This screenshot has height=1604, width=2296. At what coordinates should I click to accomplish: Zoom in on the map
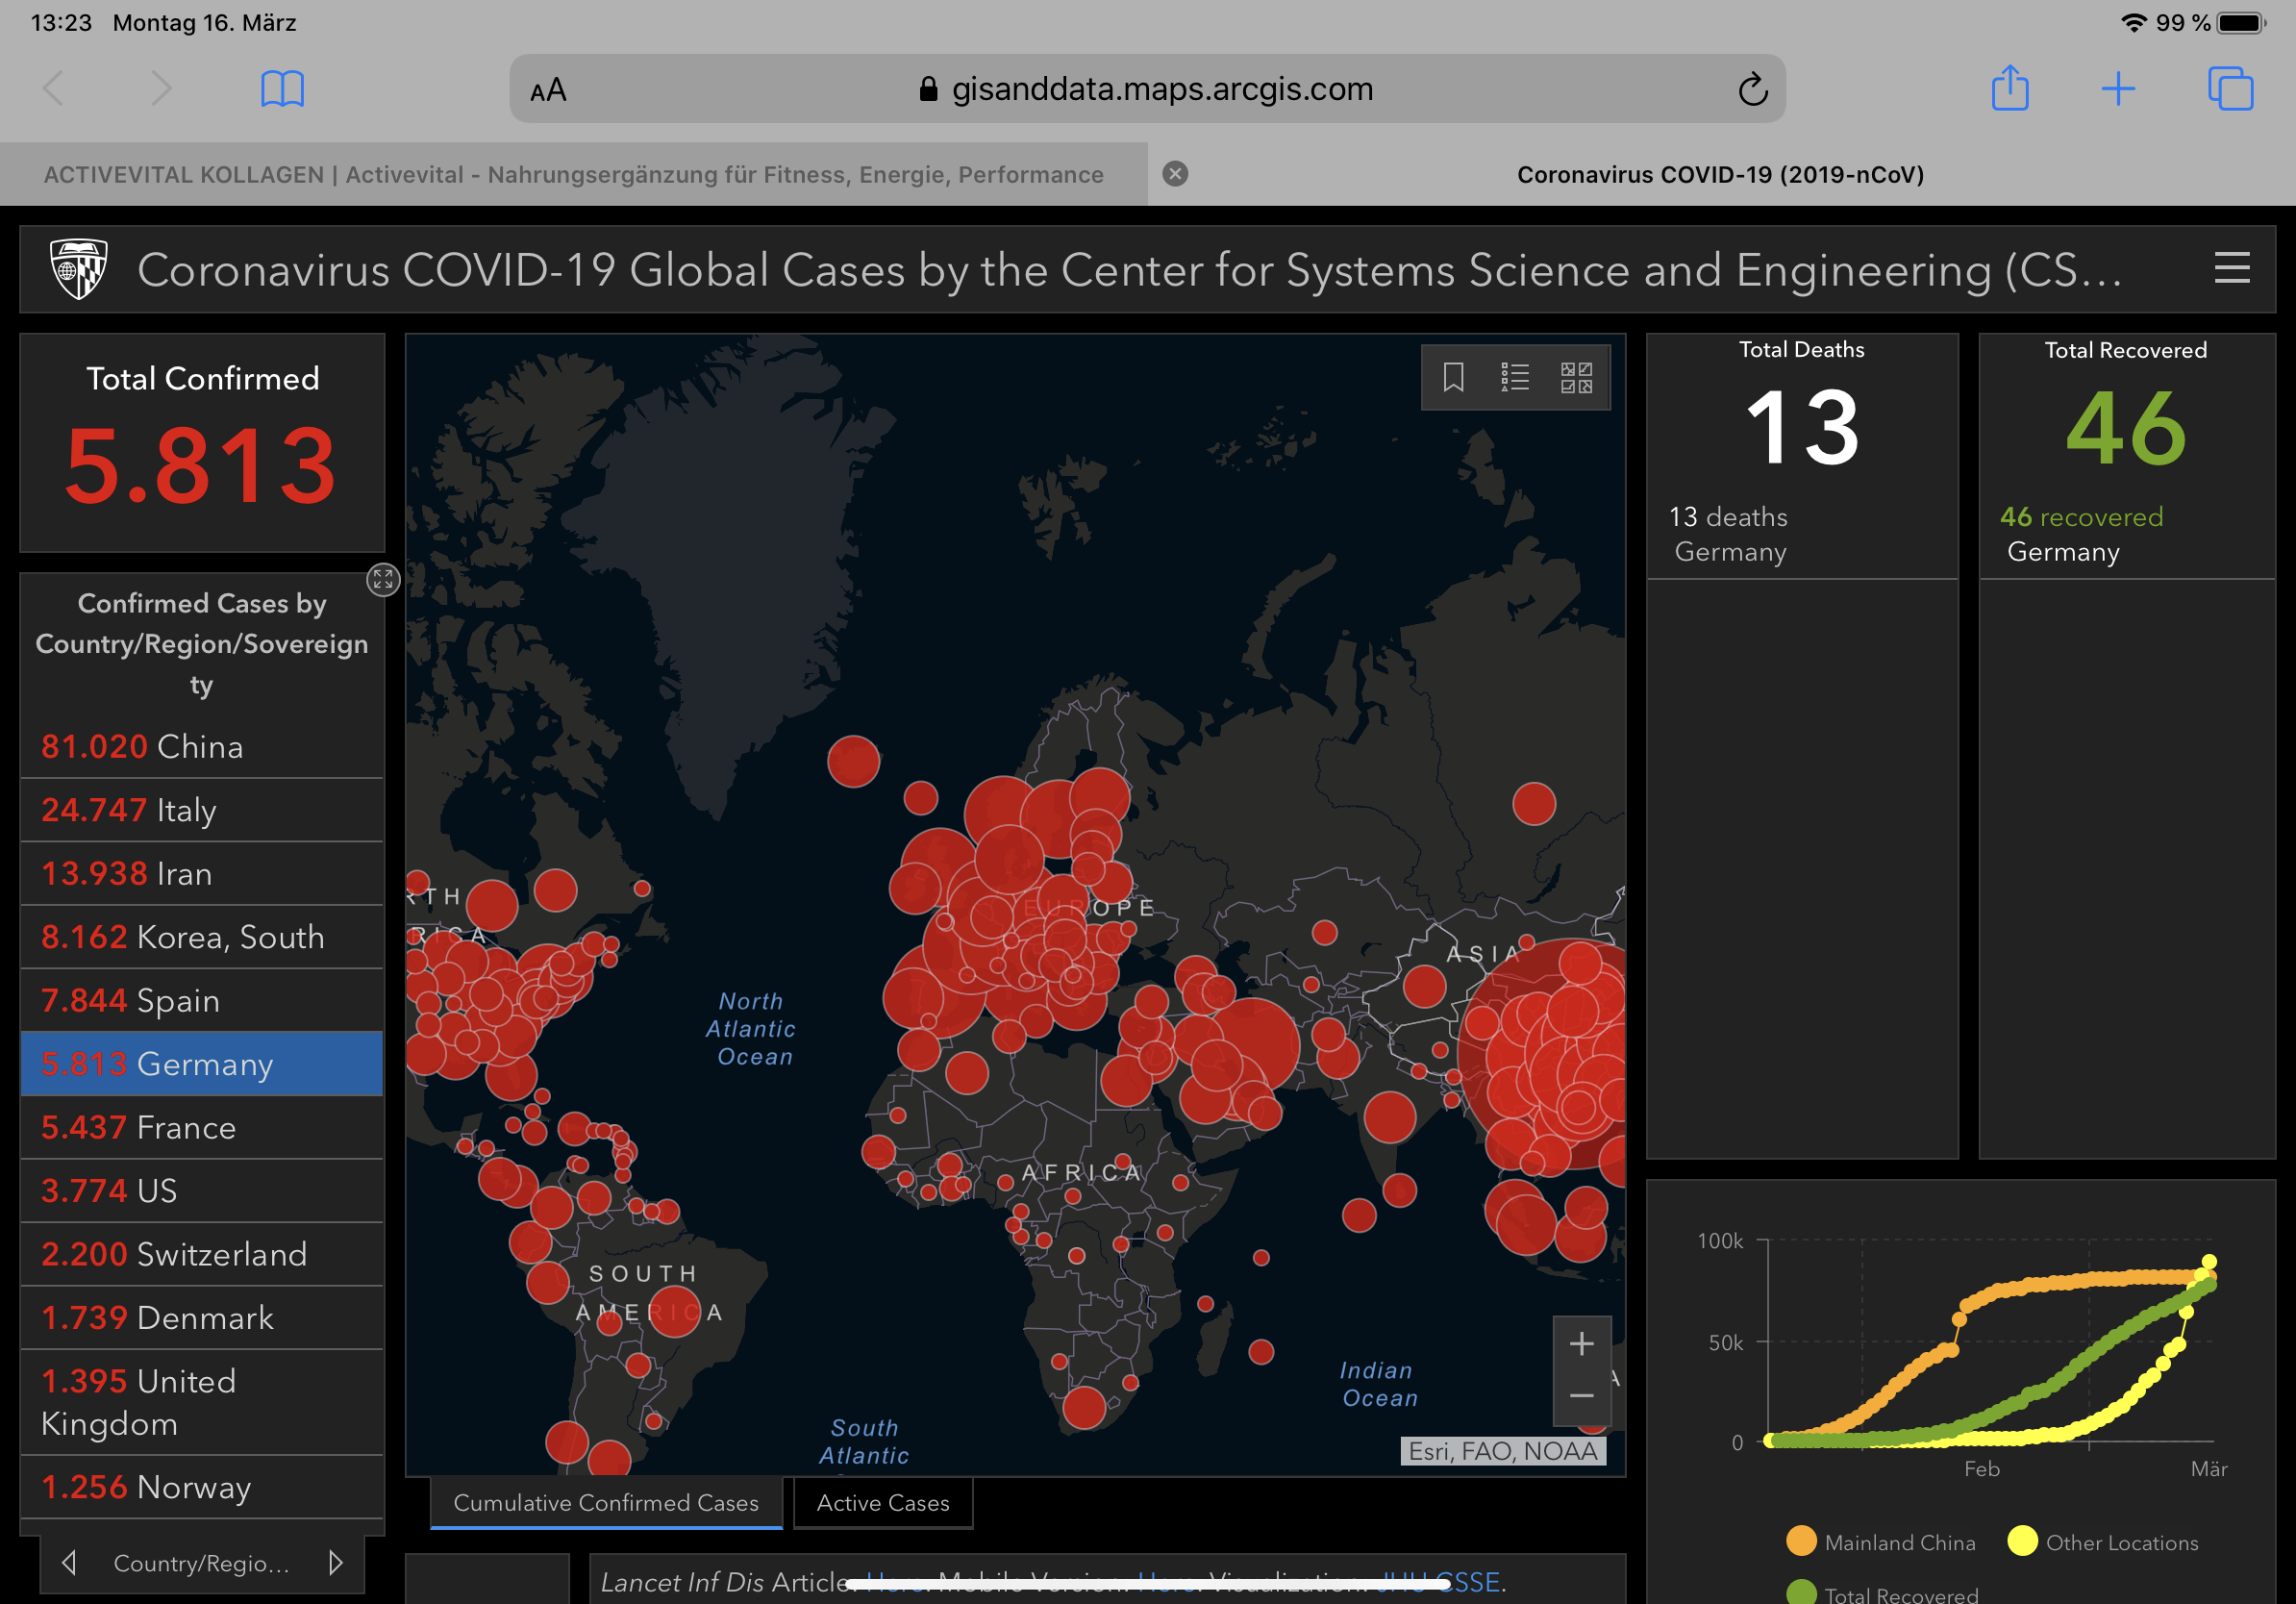(x=1581, y=1343)
